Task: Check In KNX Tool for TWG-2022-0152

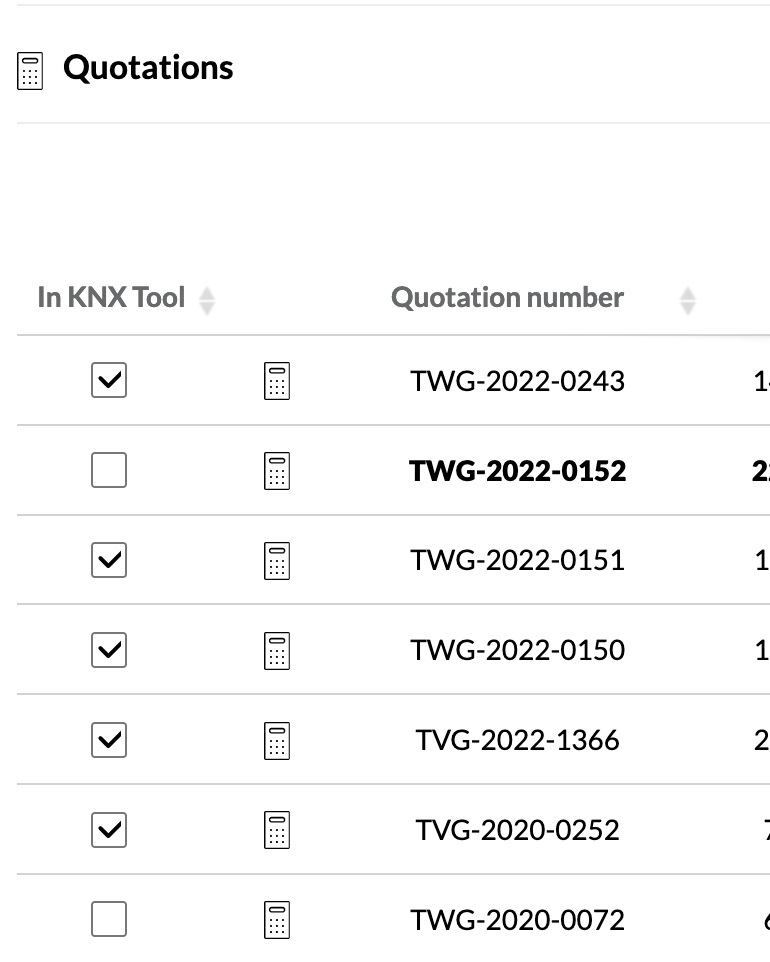Action: (109, 470)
